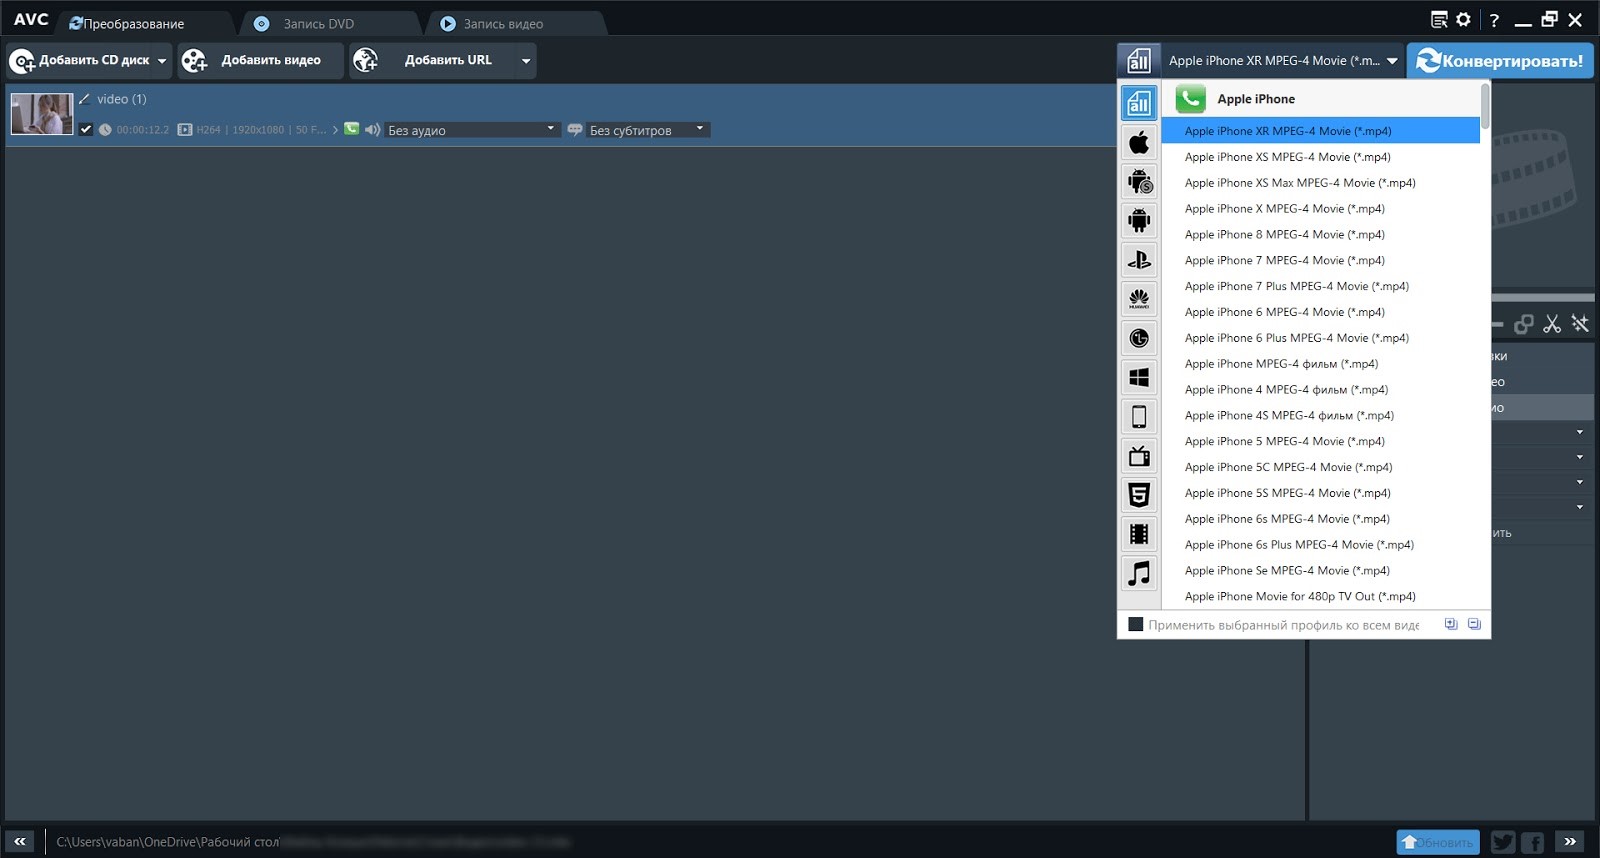Open the TV output profiles category
The height and width of the screenshot is (858, 1600).
coord(1139,456)
